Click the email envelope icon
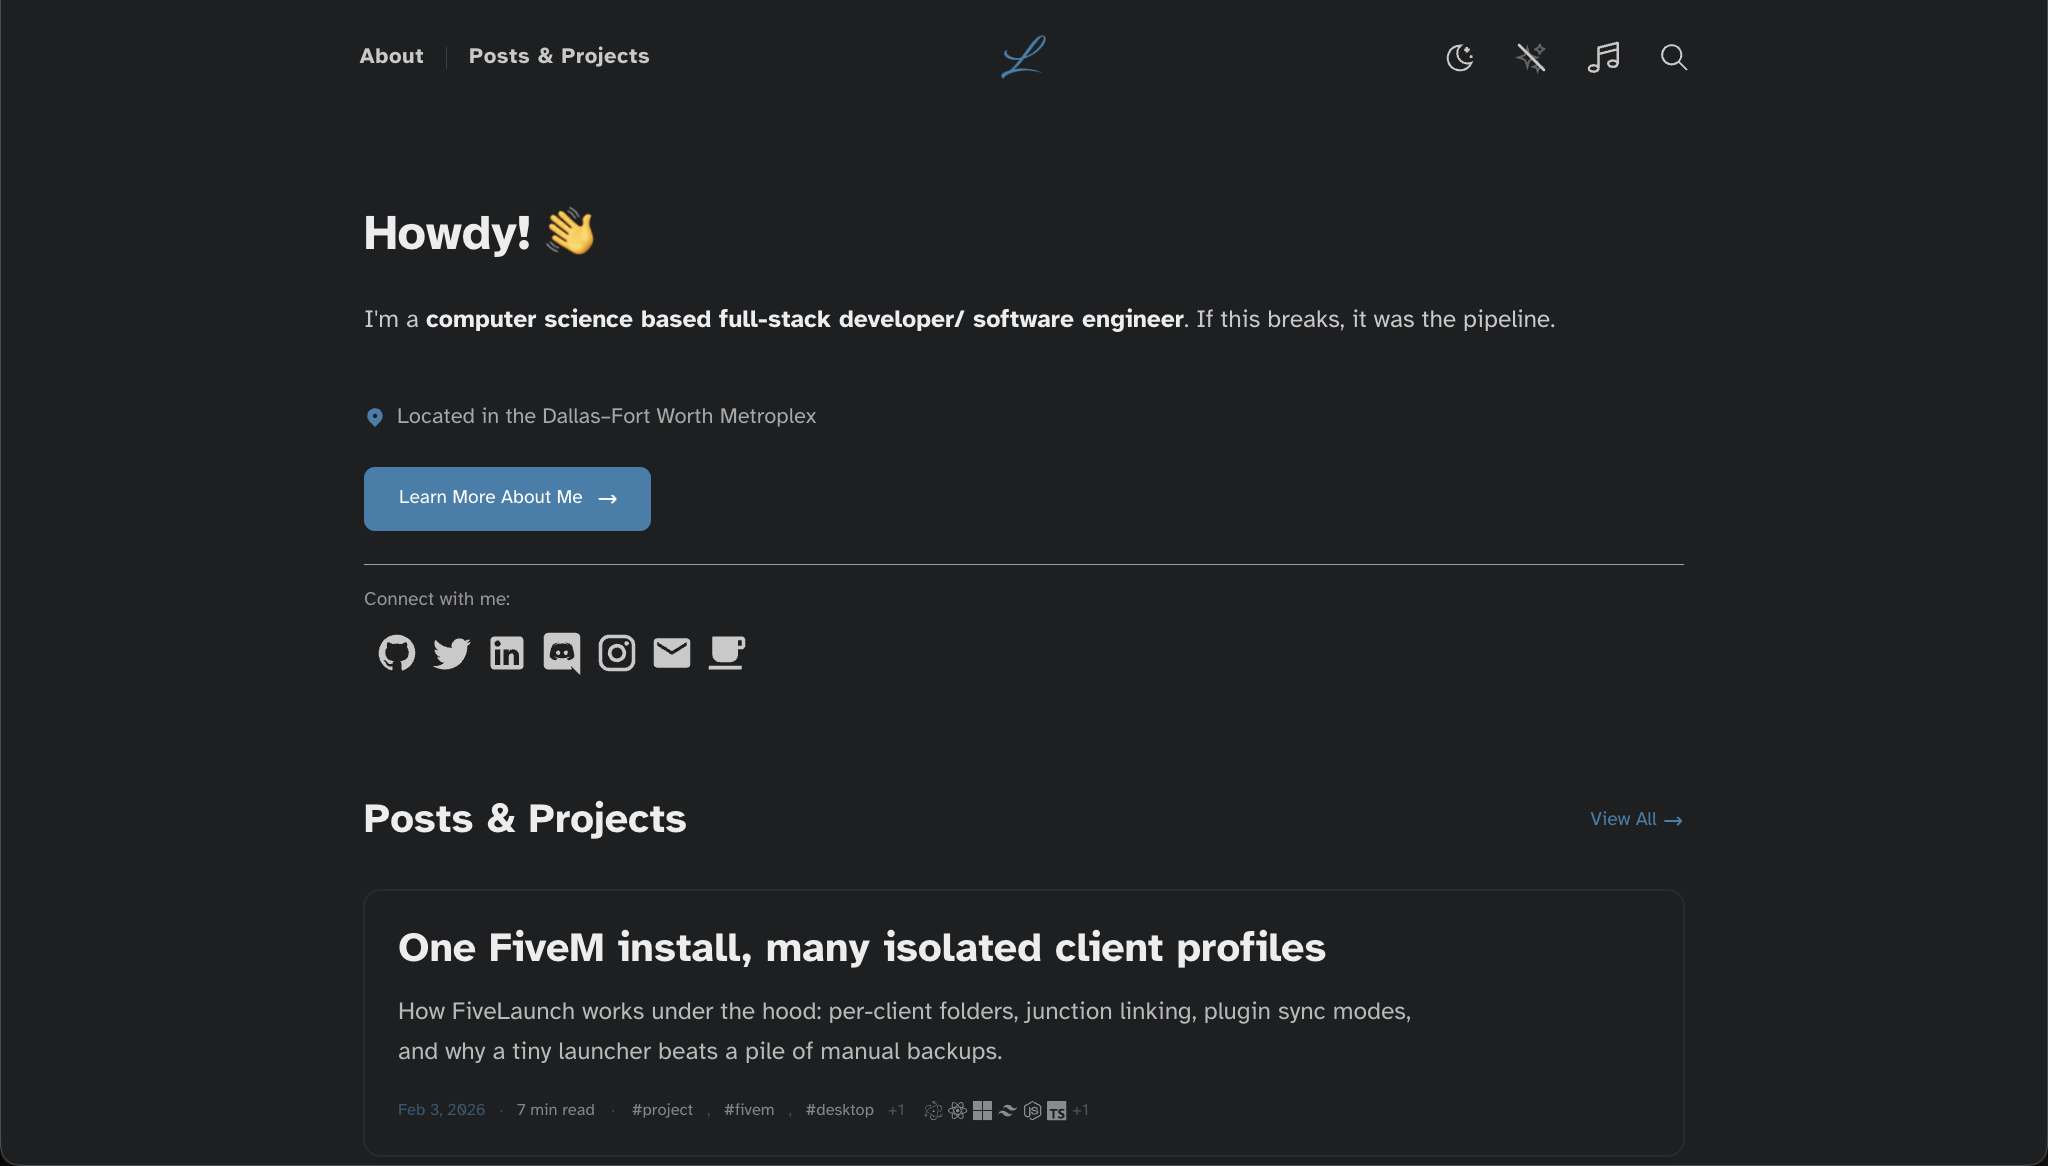 (x=672, y=653)
